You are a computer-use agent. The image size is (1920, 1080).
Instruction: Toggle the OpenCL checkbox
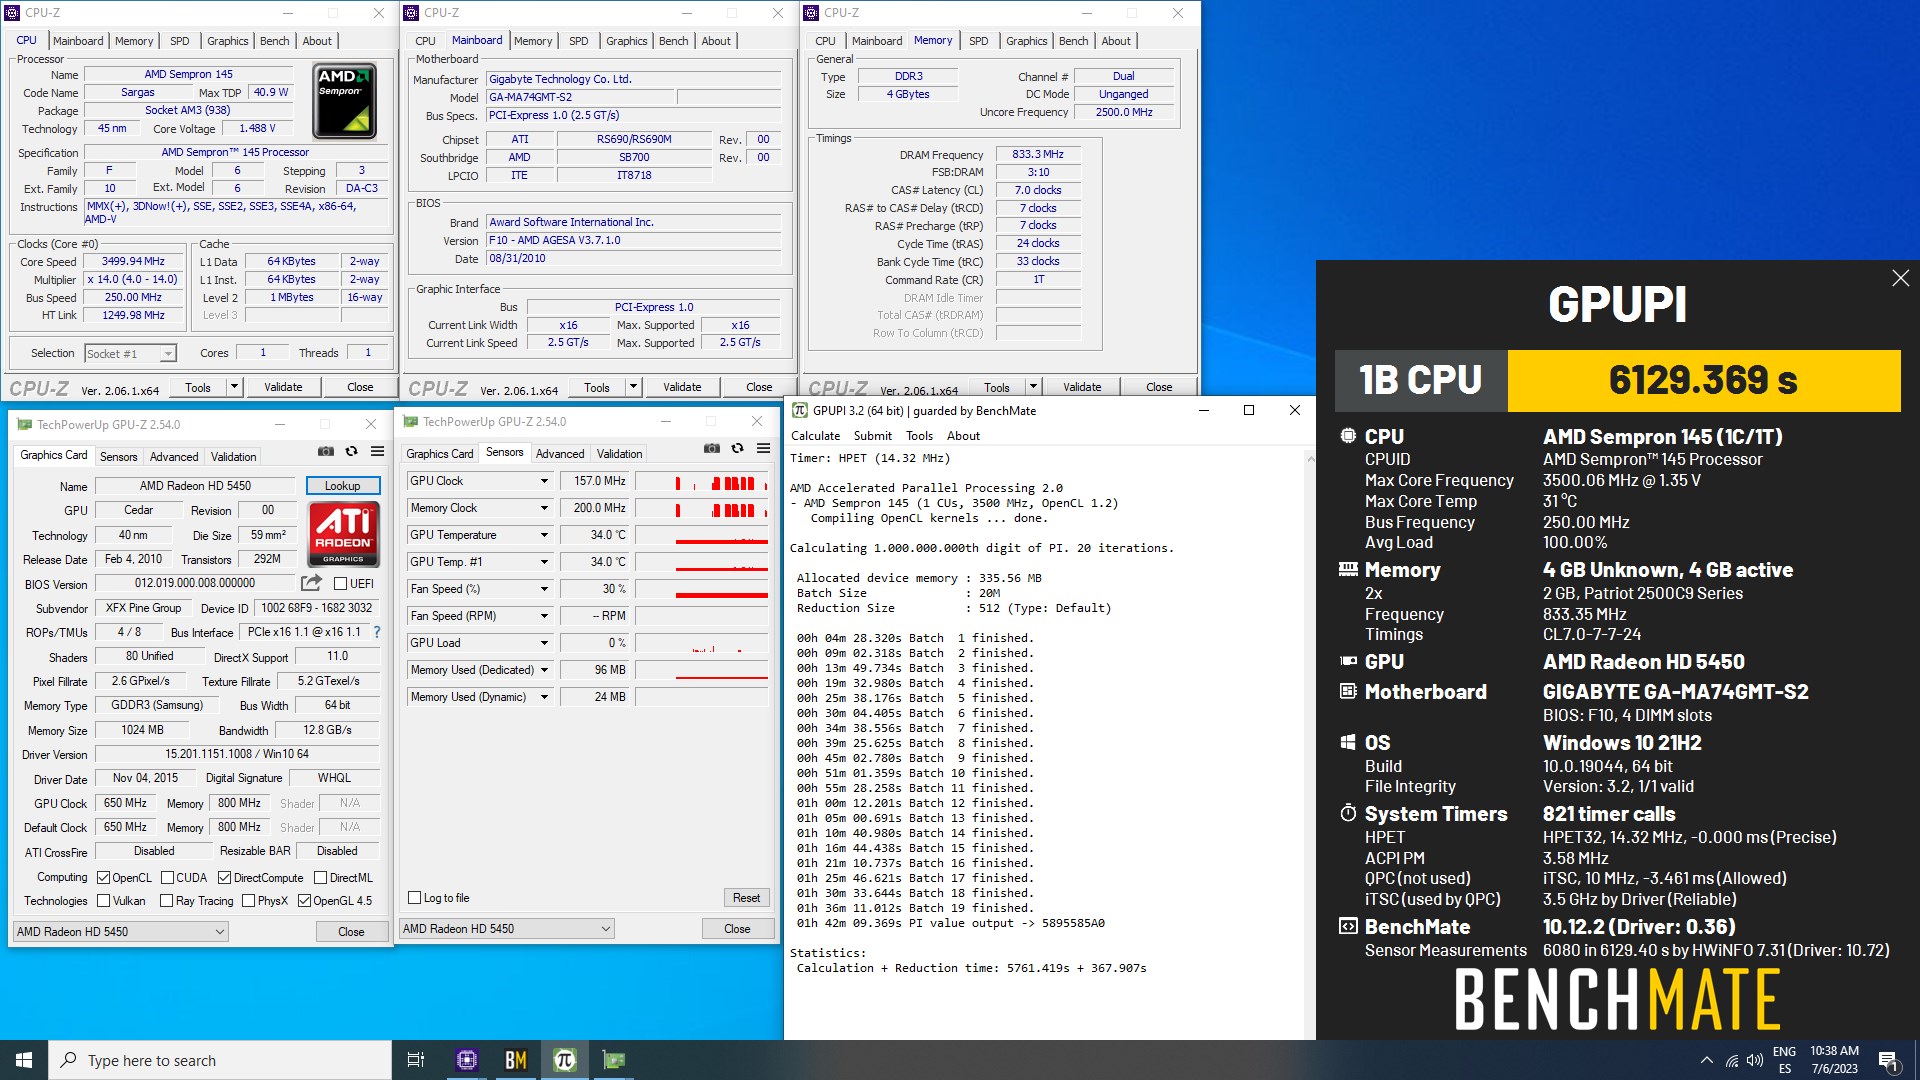coord(103,878)
